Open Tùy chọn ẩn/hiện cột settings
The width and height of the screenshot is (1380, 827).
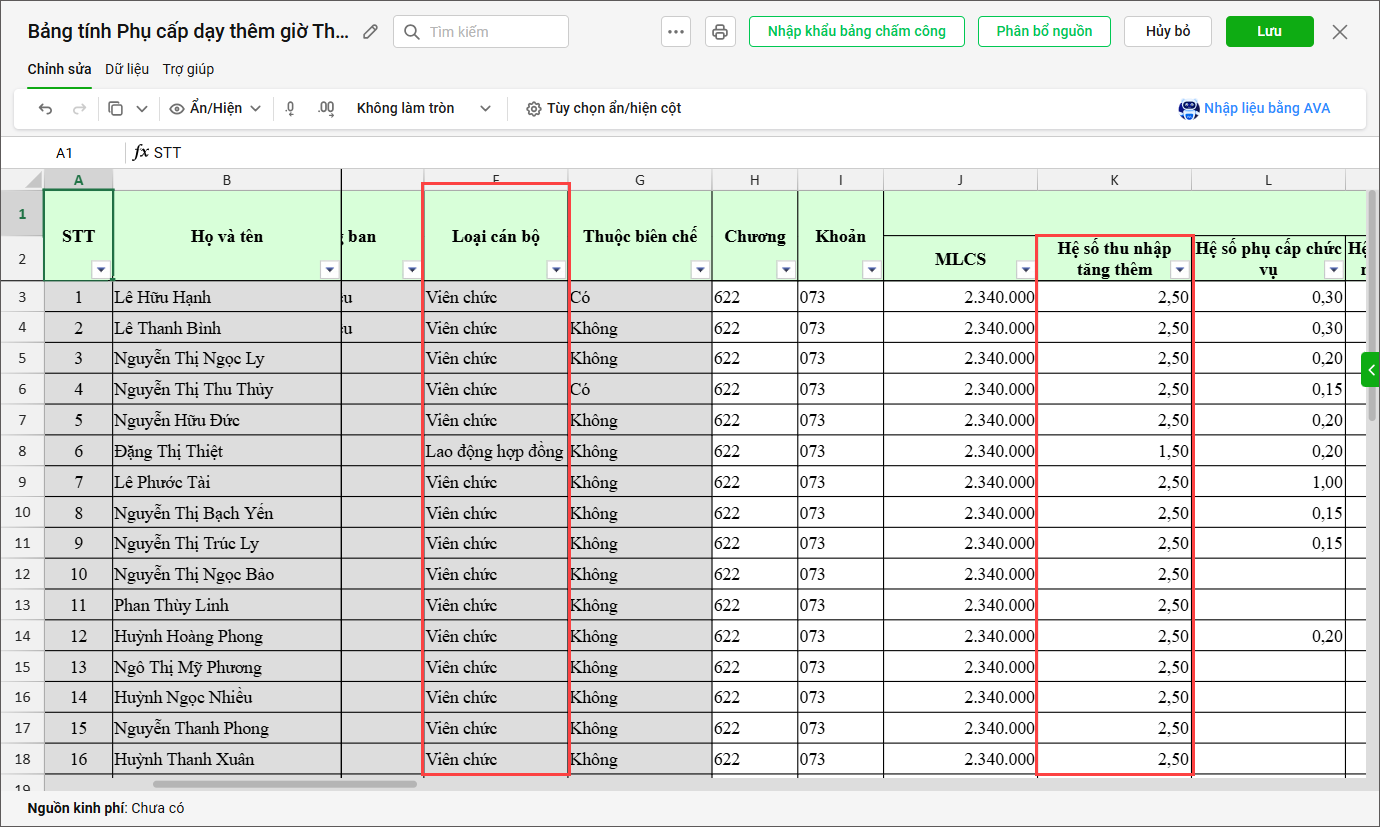[604, 109]
